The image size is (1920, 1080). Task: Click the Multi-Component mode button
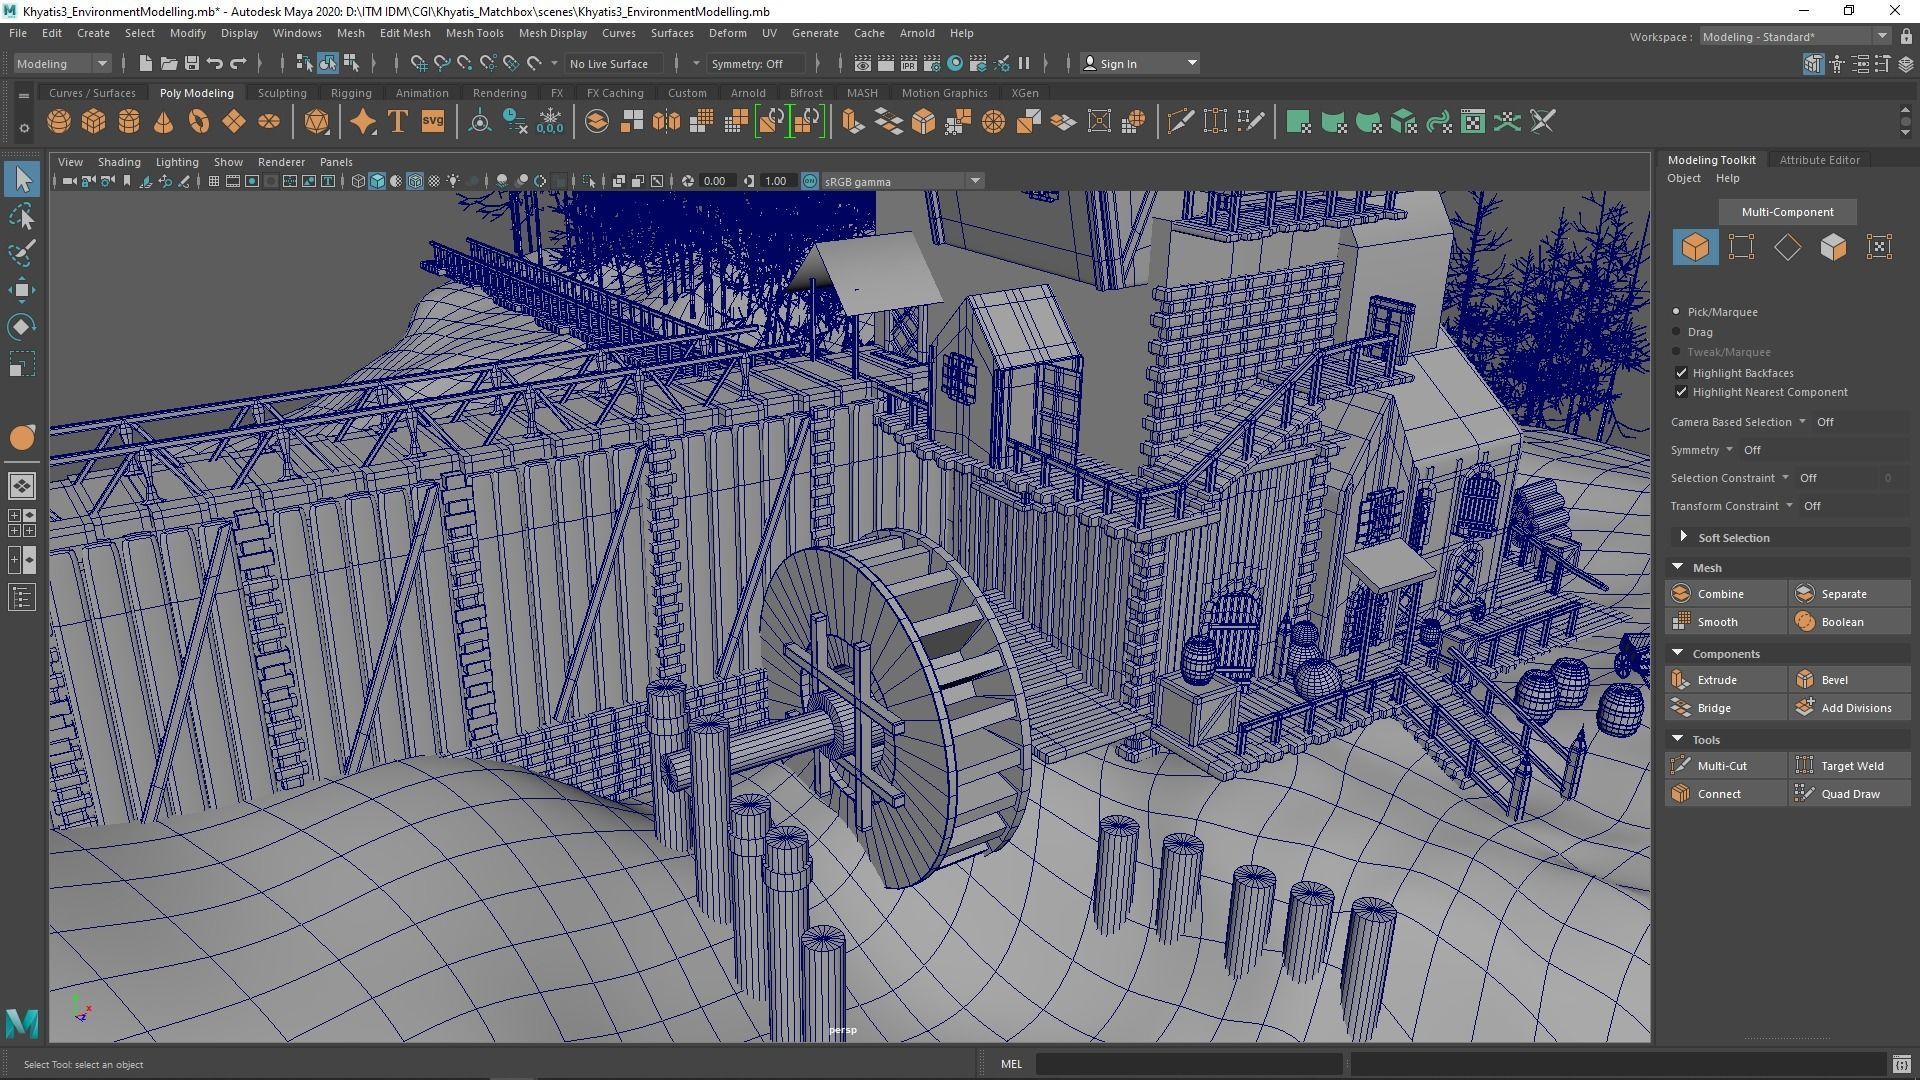click(1787, 212)
